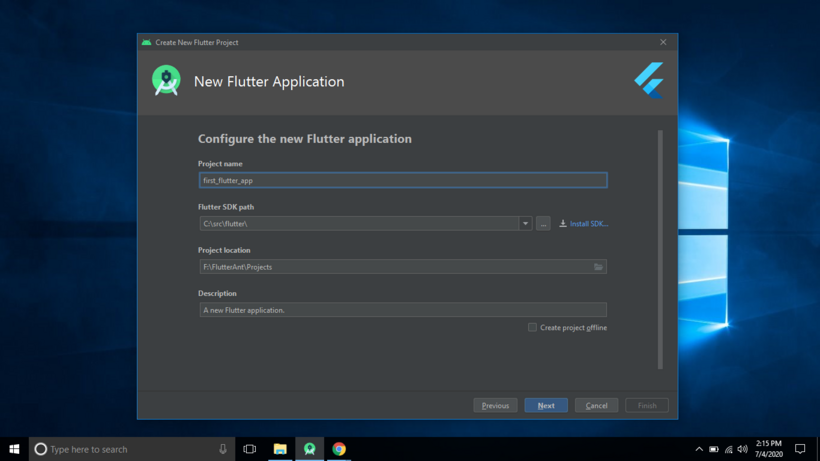Click the dialog's vertical scrollbar

pos(660,250)
